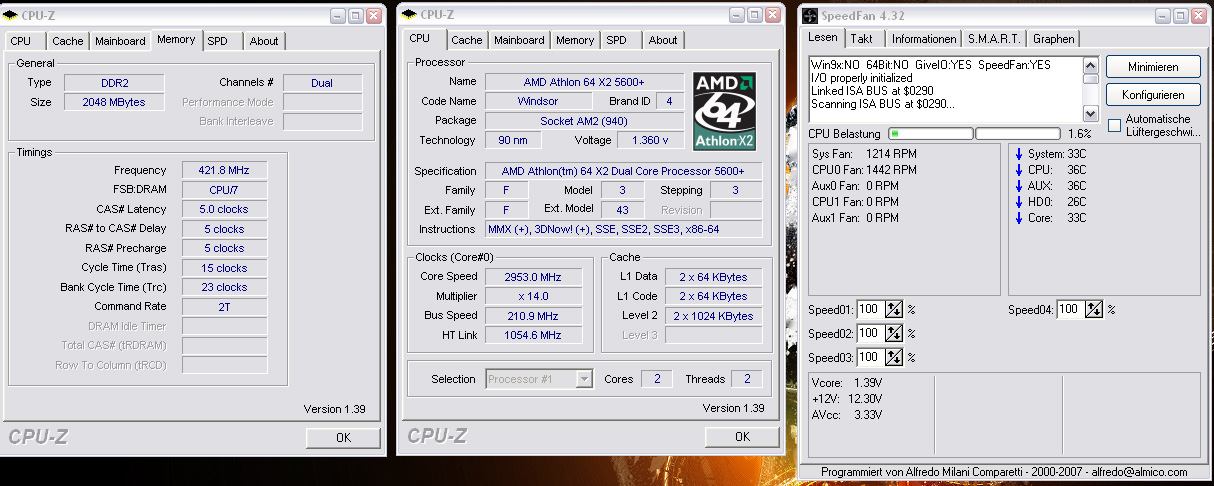The height and width of the screenshot is (486, 1214).
Task: Click the SpeedFan title bar icon
Action: pos(811,15)
